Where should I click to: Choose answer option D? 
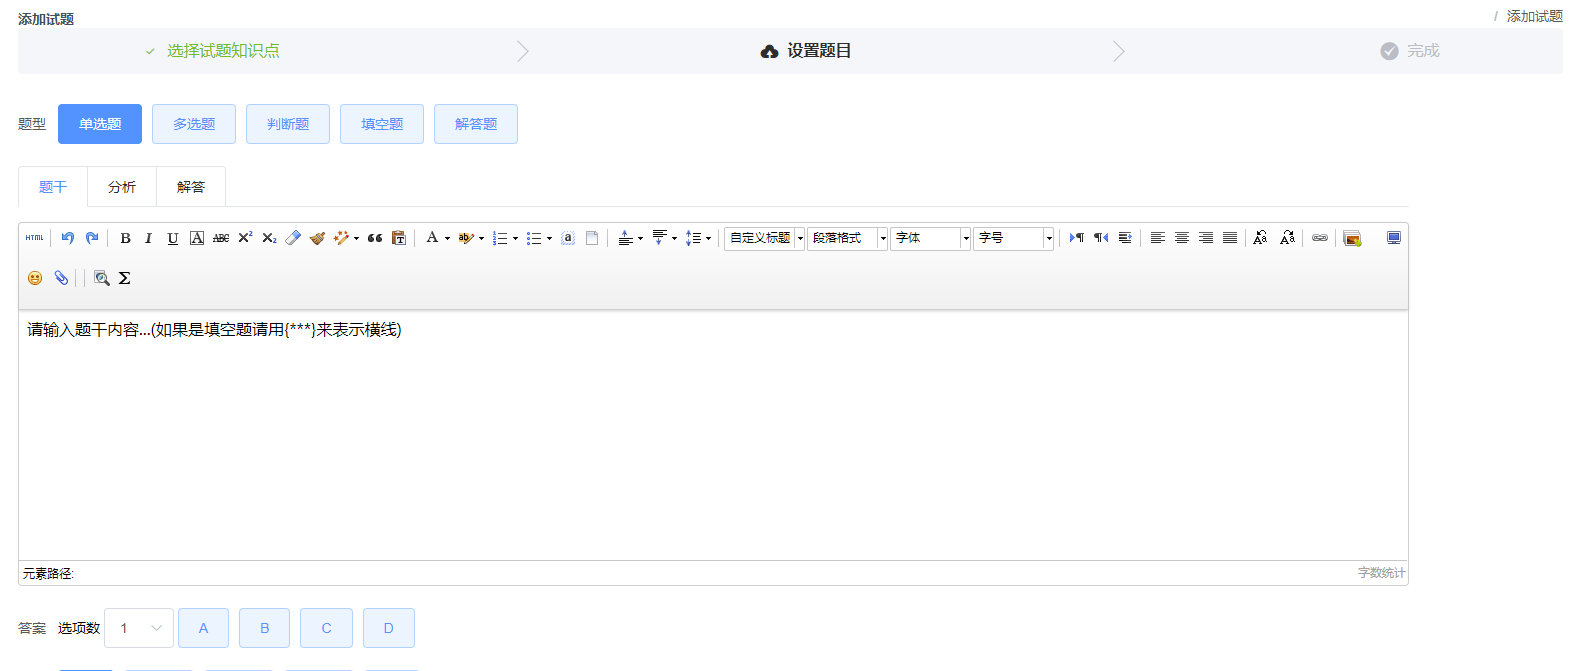click(389, 628)
